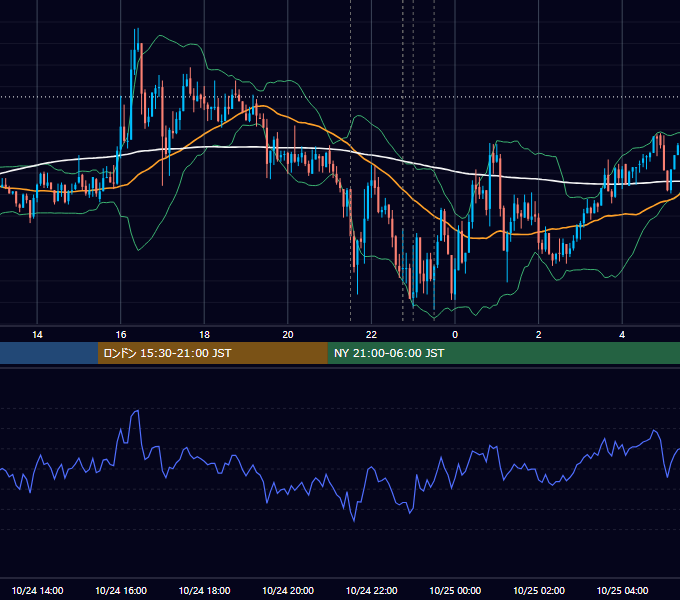Click the 10/24 18:00 date label
The height and width of the screenshot is (600, 680).
[204, 590]
